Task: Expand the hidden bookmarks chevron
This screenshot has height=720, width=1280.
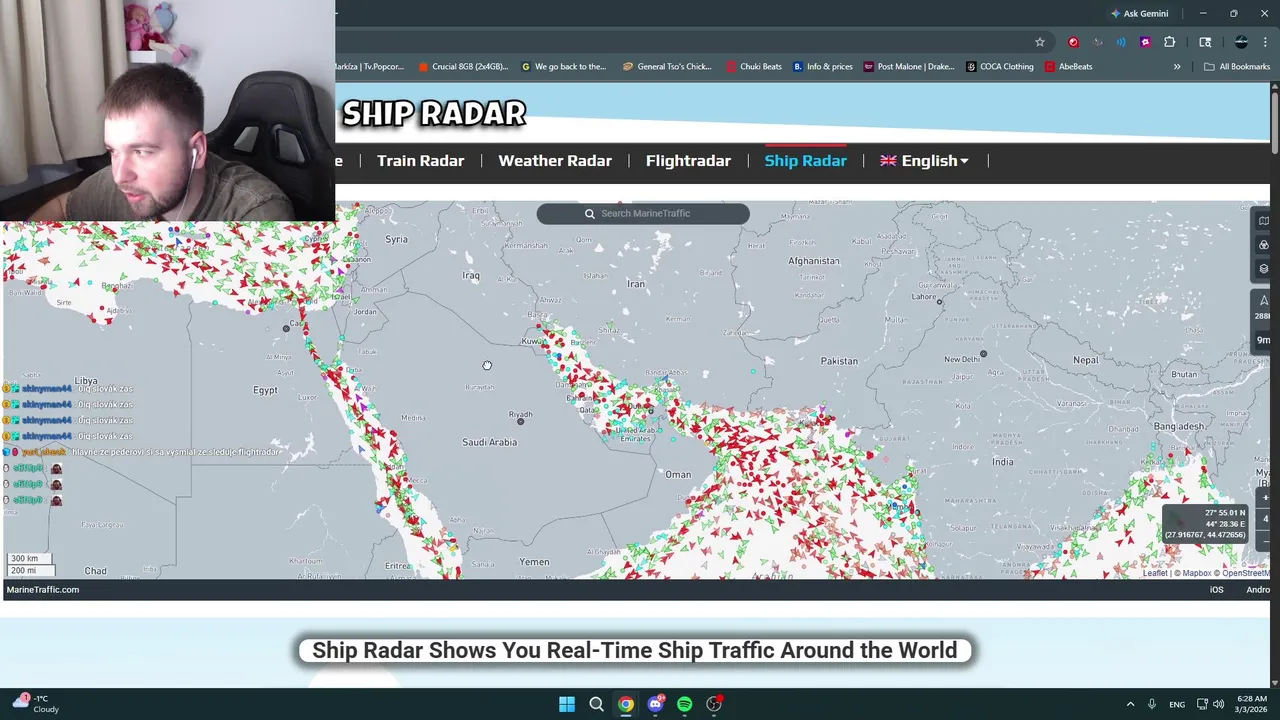Action: click(x=1177, y=67)
